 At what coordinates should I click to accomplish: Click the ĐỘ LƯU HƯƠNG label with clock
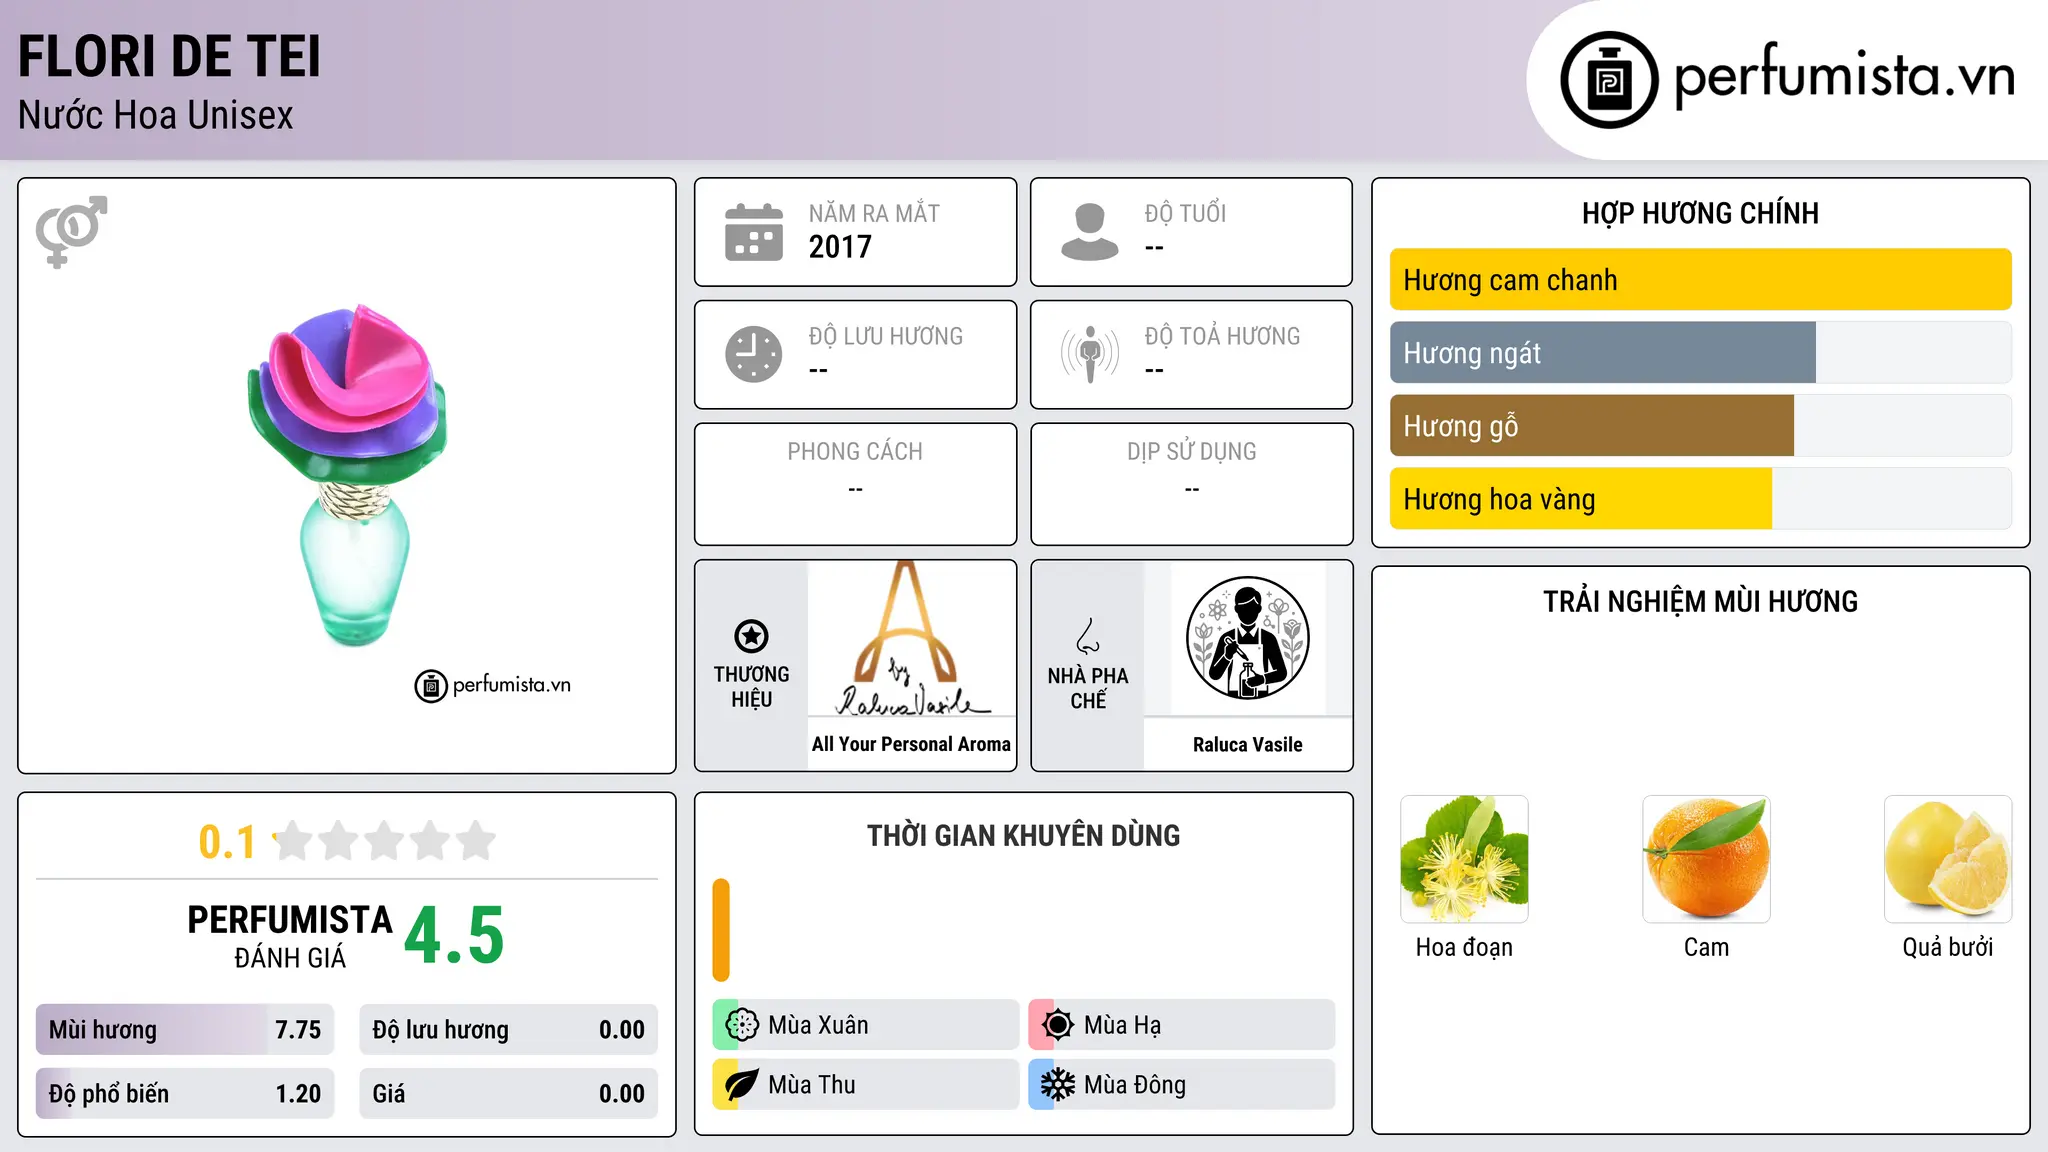point(885,336)
